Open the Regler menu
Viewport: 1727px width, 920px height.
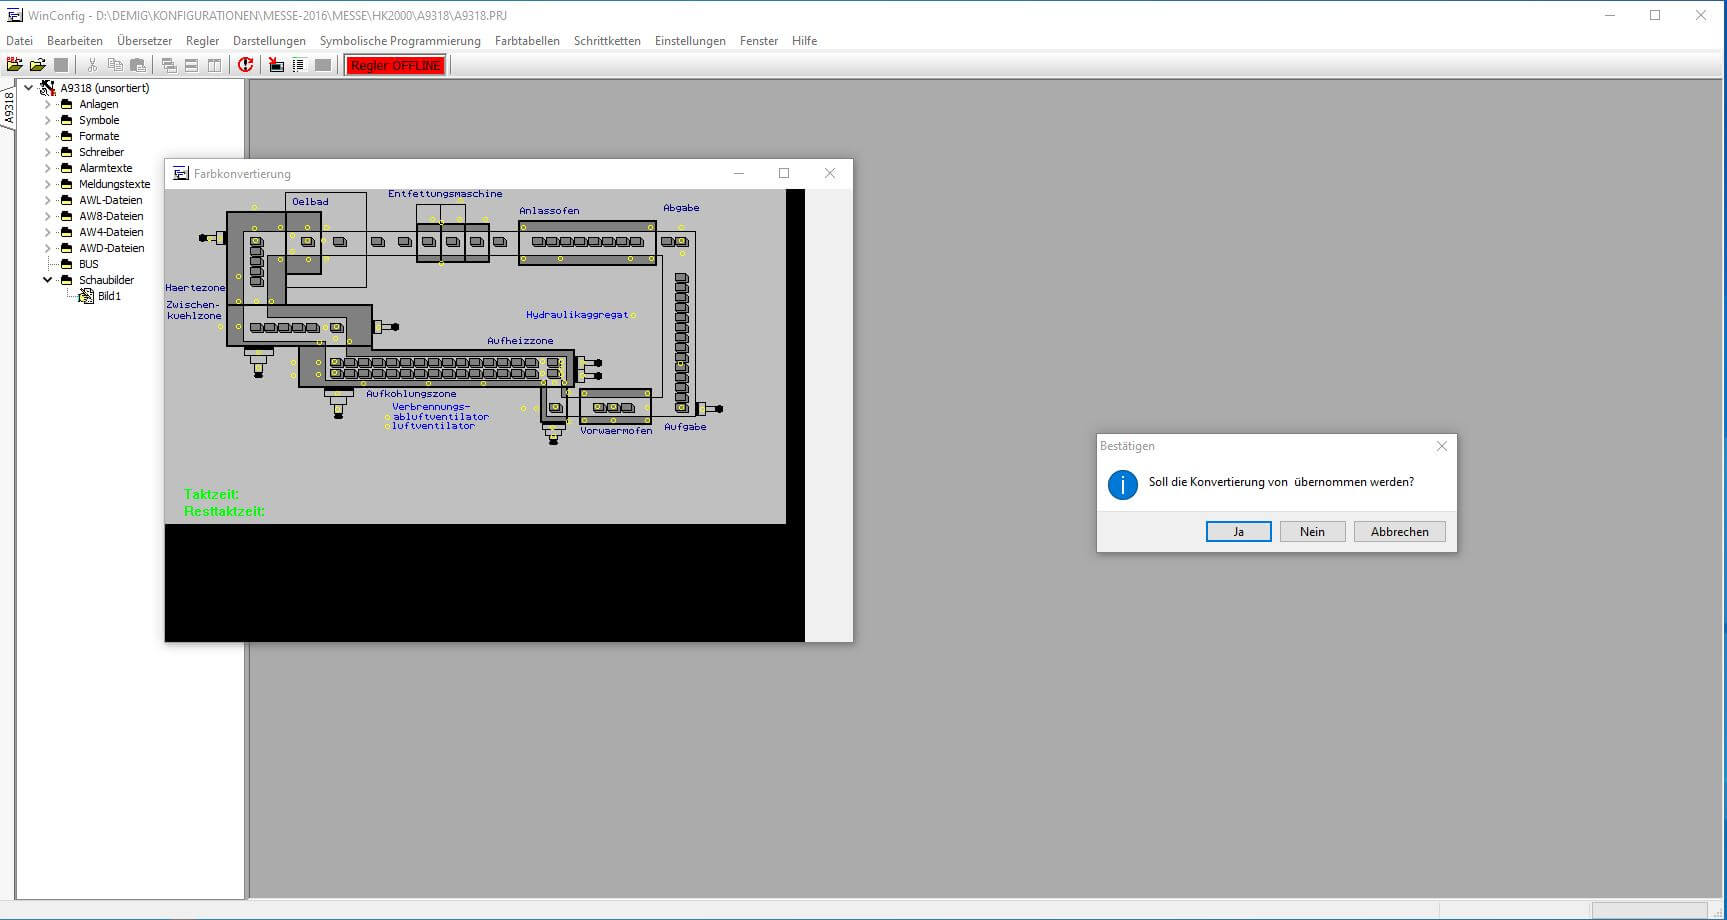(x=202, y=41)
